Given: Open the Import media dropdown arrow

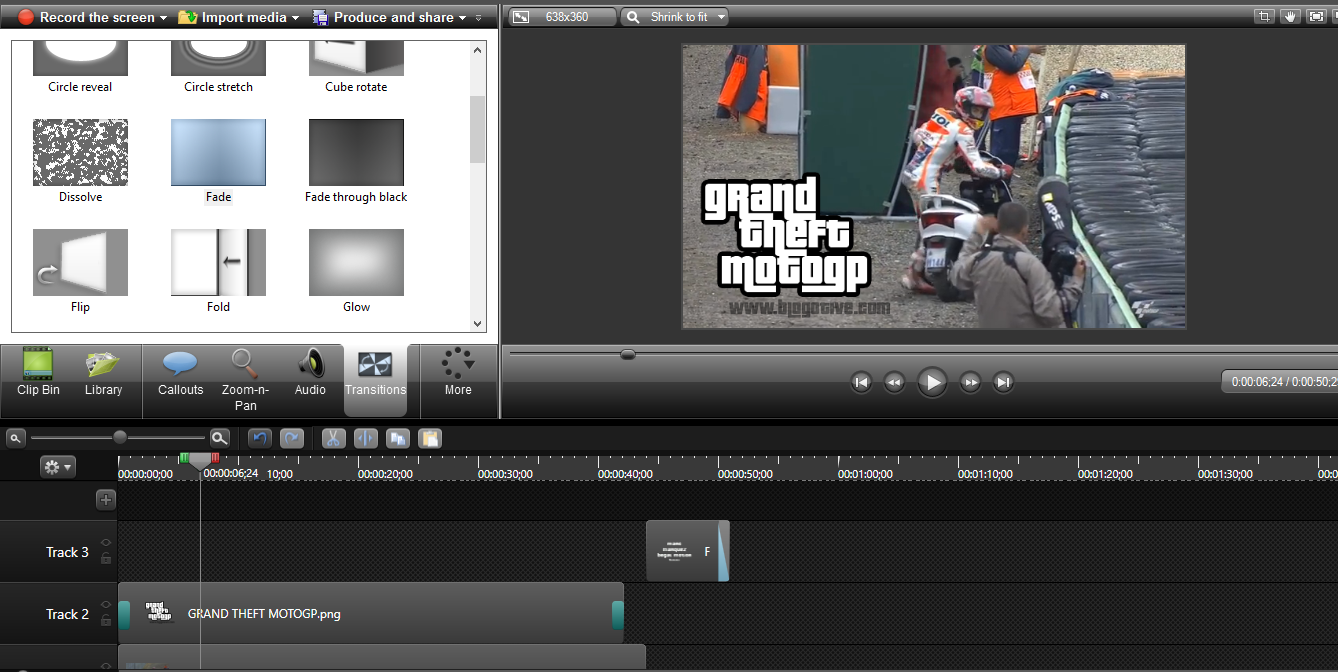Looking at the screenshot, I should point(295,18).
